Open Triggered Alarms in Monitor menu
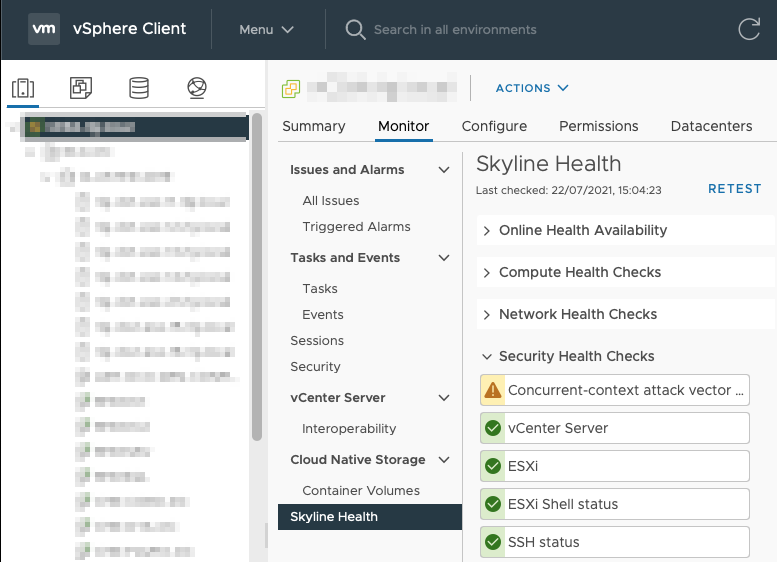The height and width of the screenshot is (562, 777). coord(356,226)
